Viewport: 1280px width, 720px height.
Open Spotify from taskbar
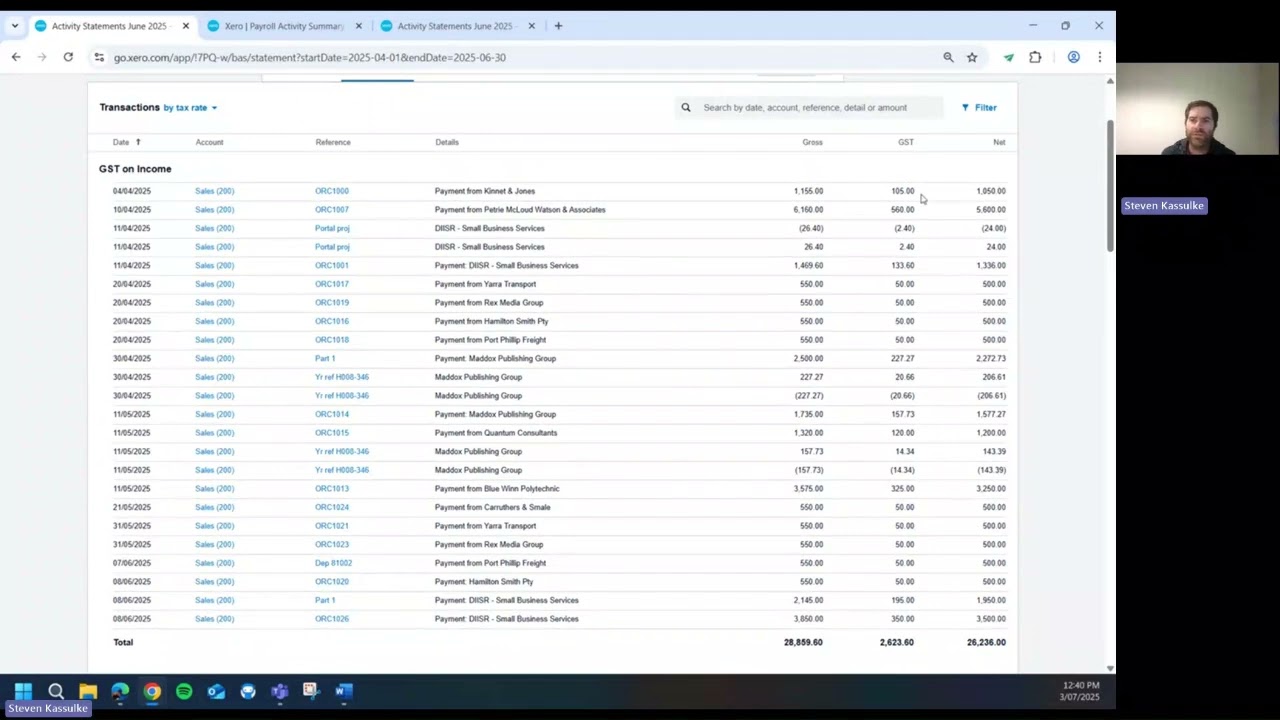184,691
